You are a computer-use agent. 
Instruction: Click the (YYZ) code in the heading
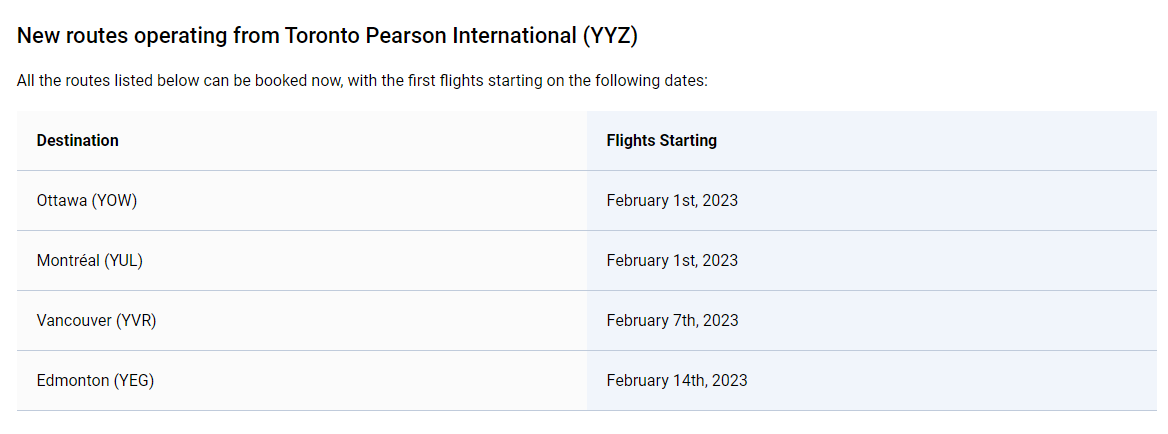click(x=610, y=36)
